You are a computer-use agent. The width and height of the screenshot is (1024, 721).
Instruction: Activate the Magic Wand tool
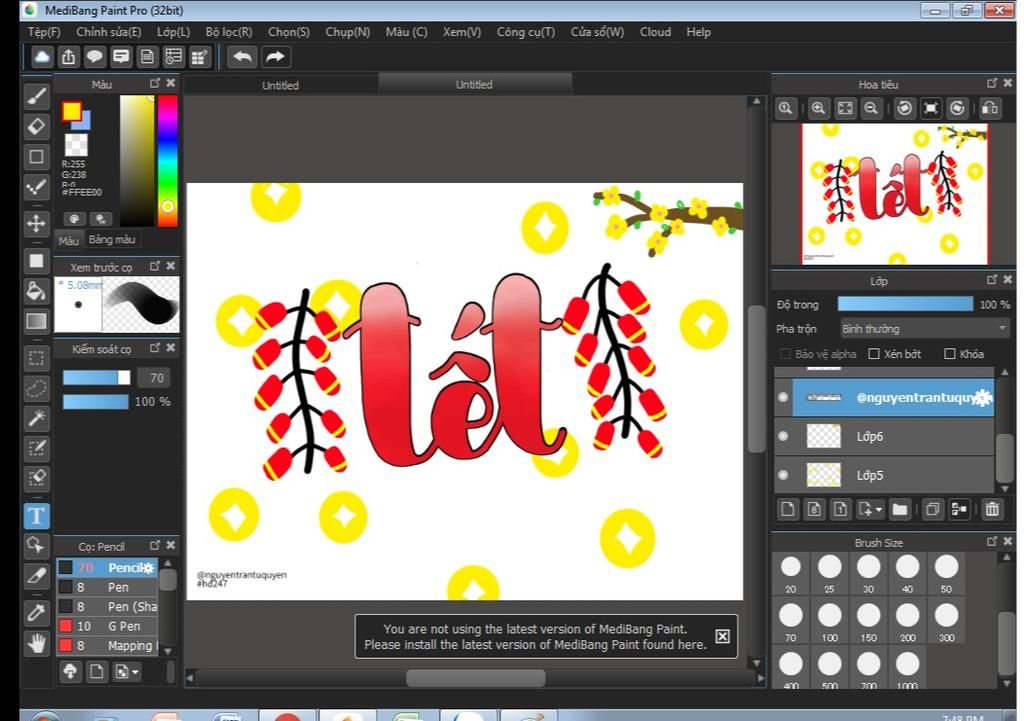click(37, 418)
